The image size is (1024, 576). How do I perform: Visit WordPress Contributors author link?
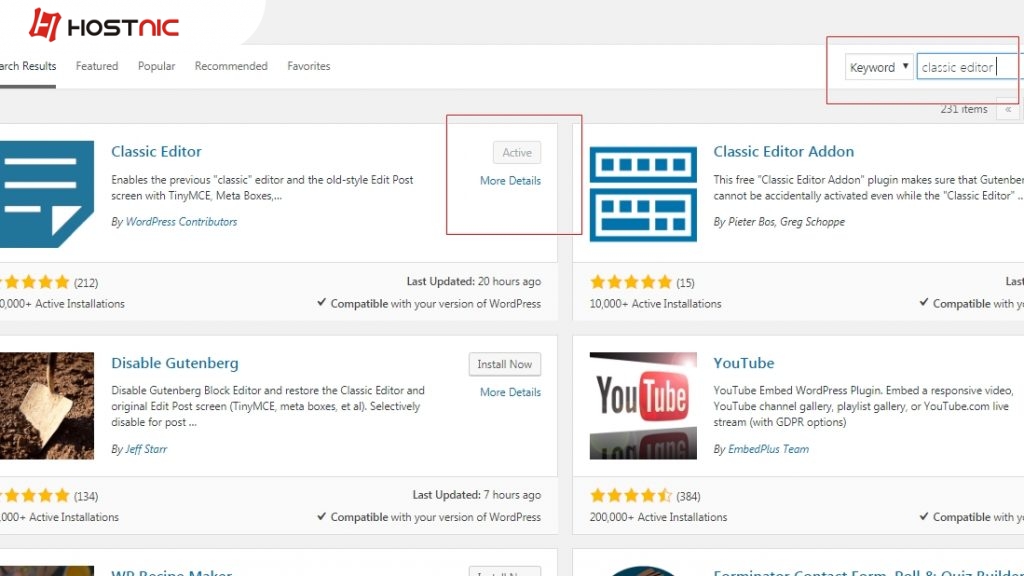click(181, 222)
